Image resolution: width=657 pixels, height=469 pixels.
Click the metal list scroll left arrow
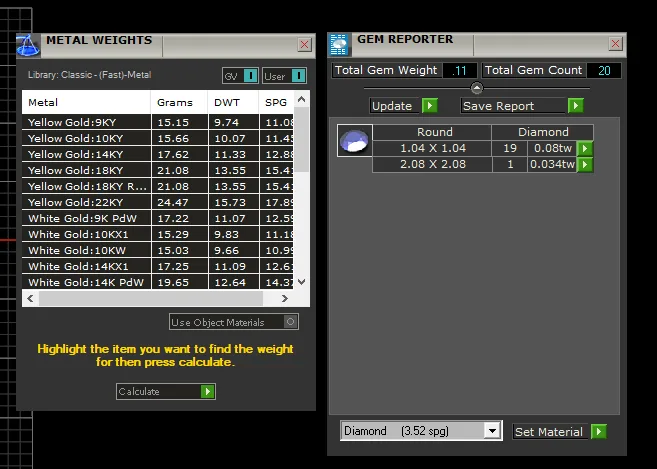[x=30, y=298]
